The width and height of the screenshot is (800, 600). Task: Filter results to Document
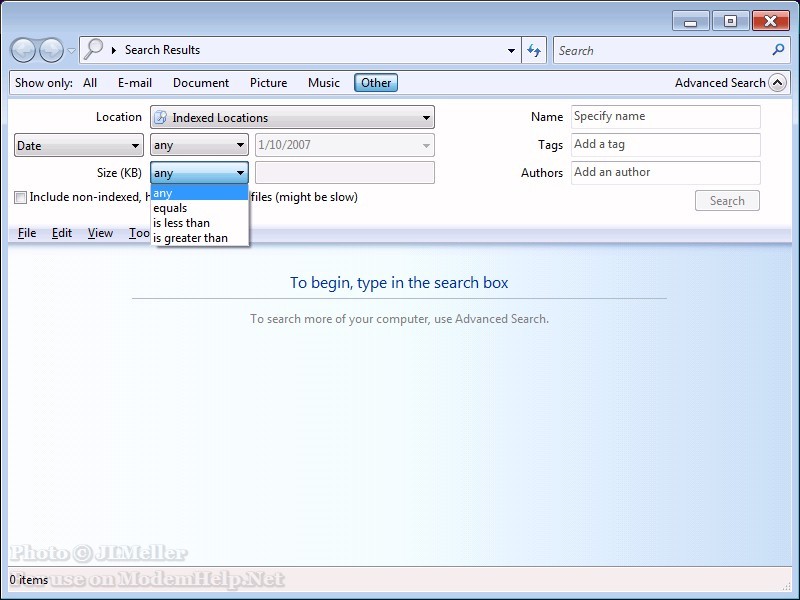click(x=201, y=83)
